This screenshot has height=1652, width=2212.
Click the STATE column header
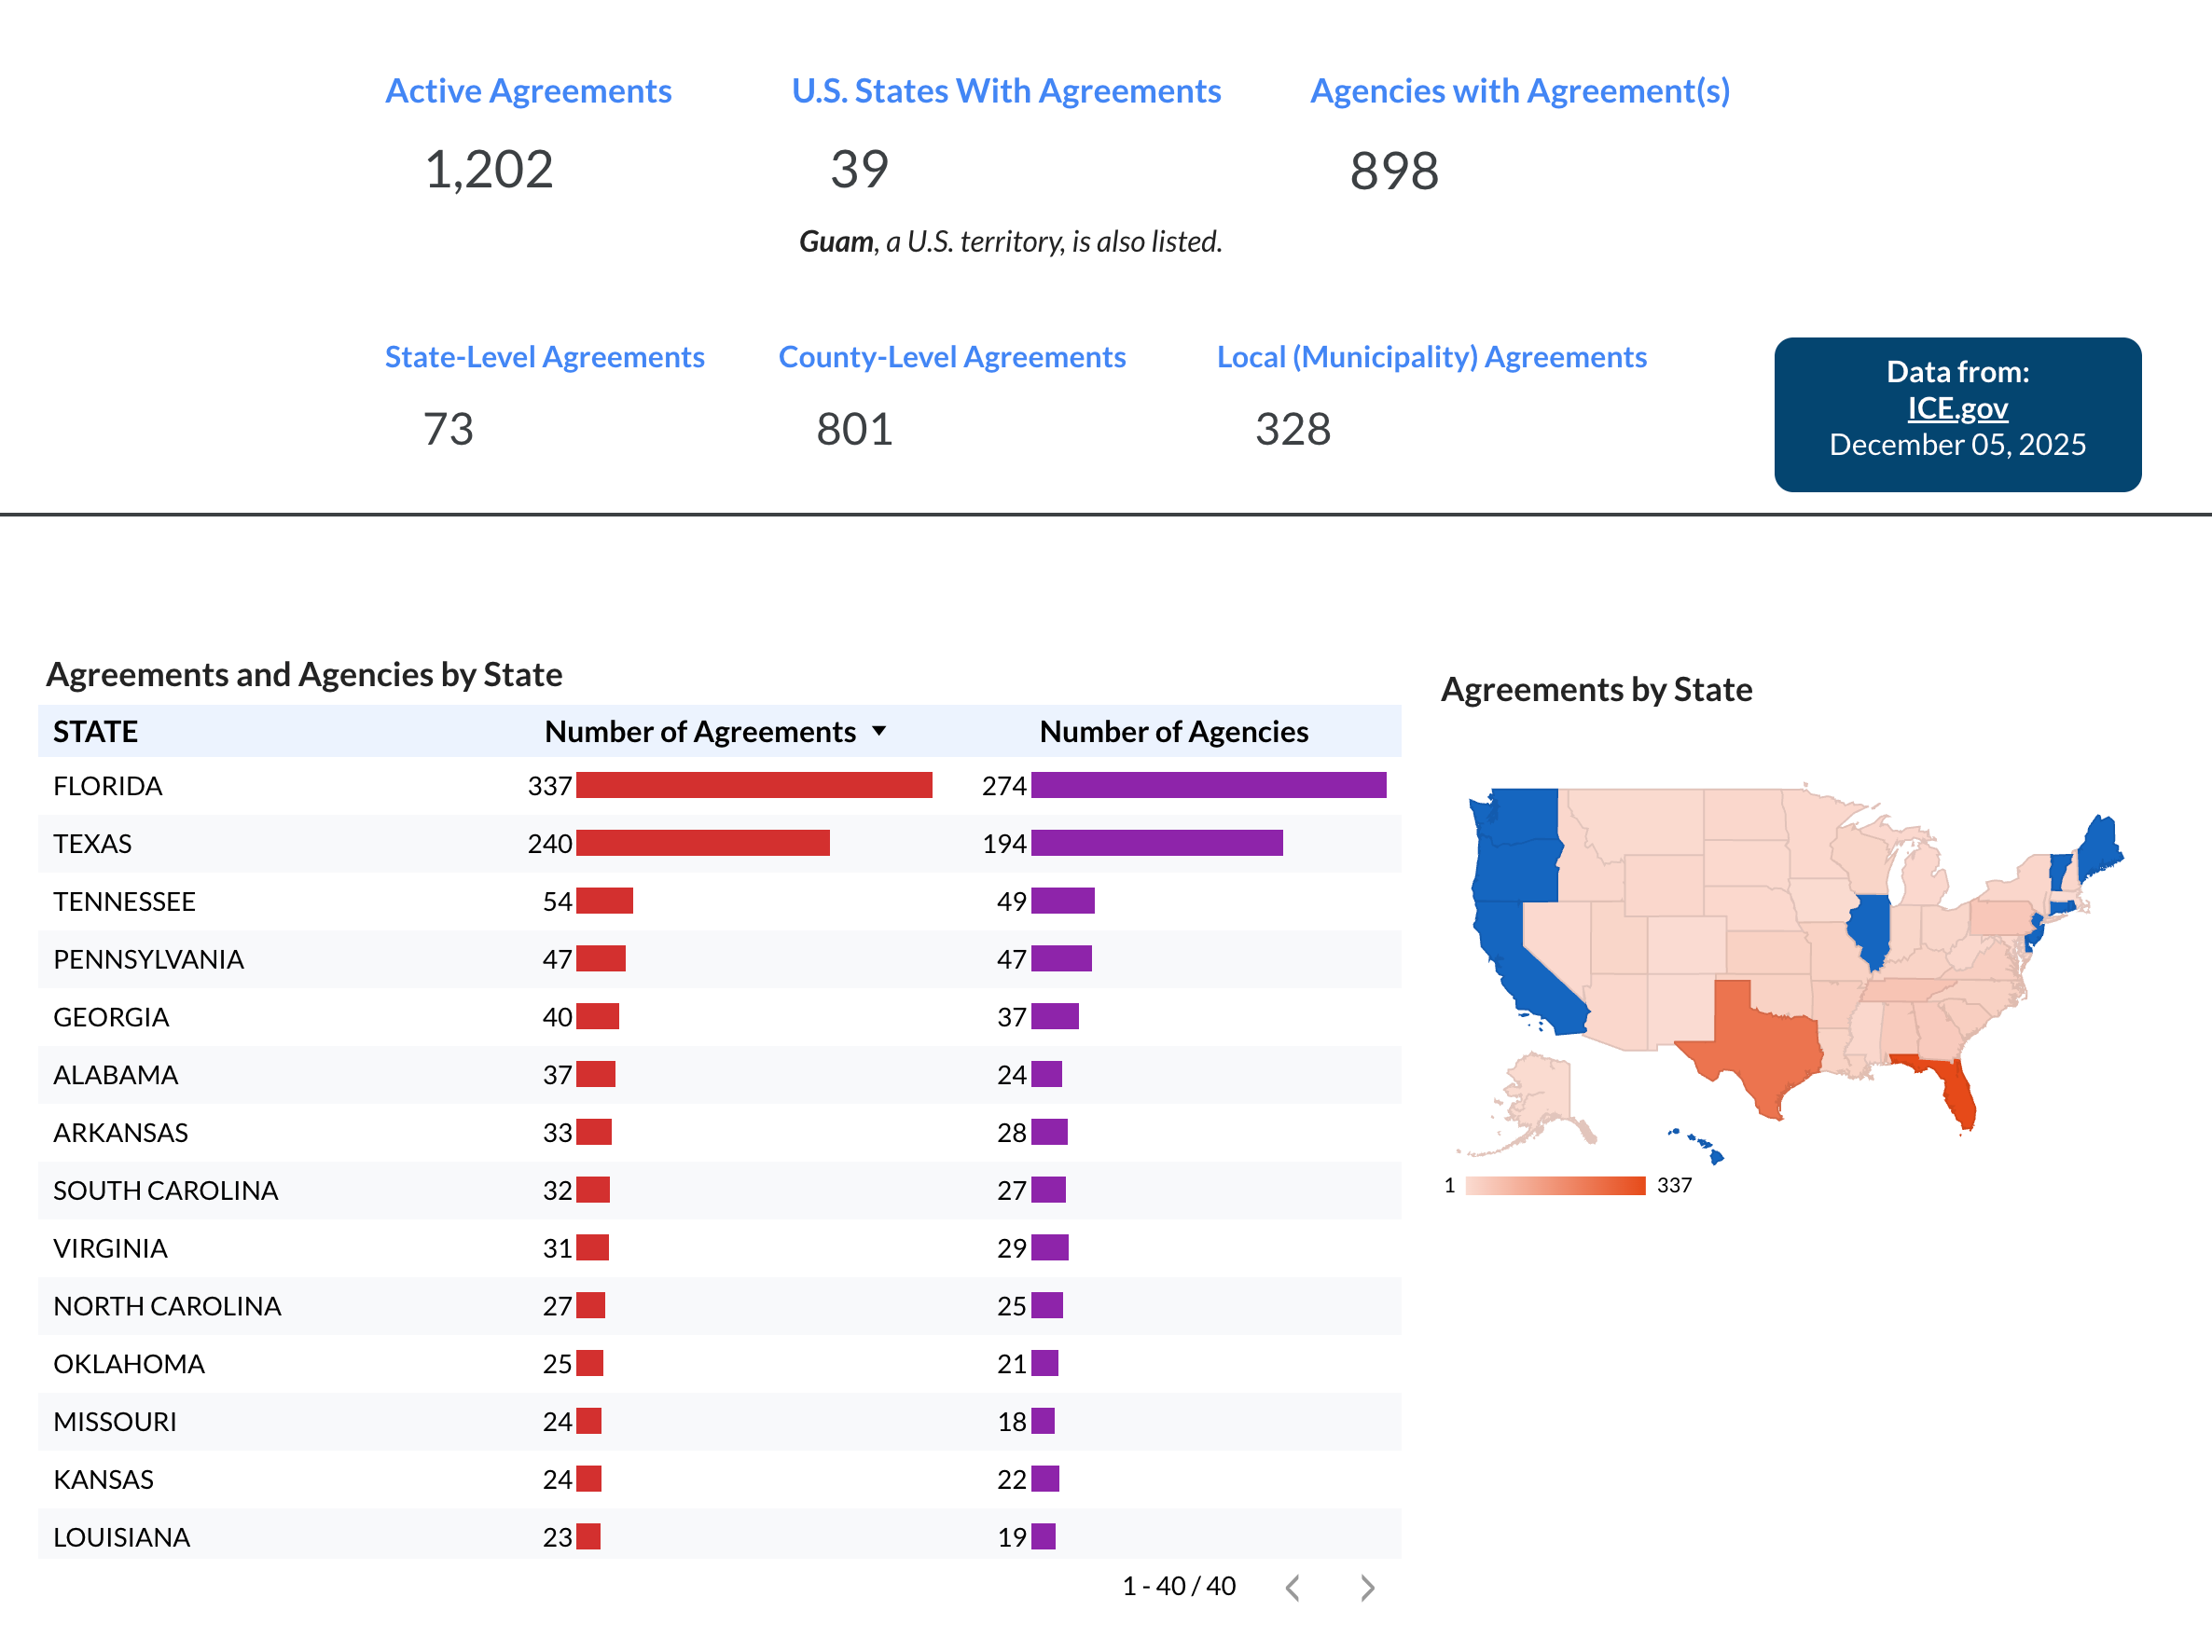95,731
